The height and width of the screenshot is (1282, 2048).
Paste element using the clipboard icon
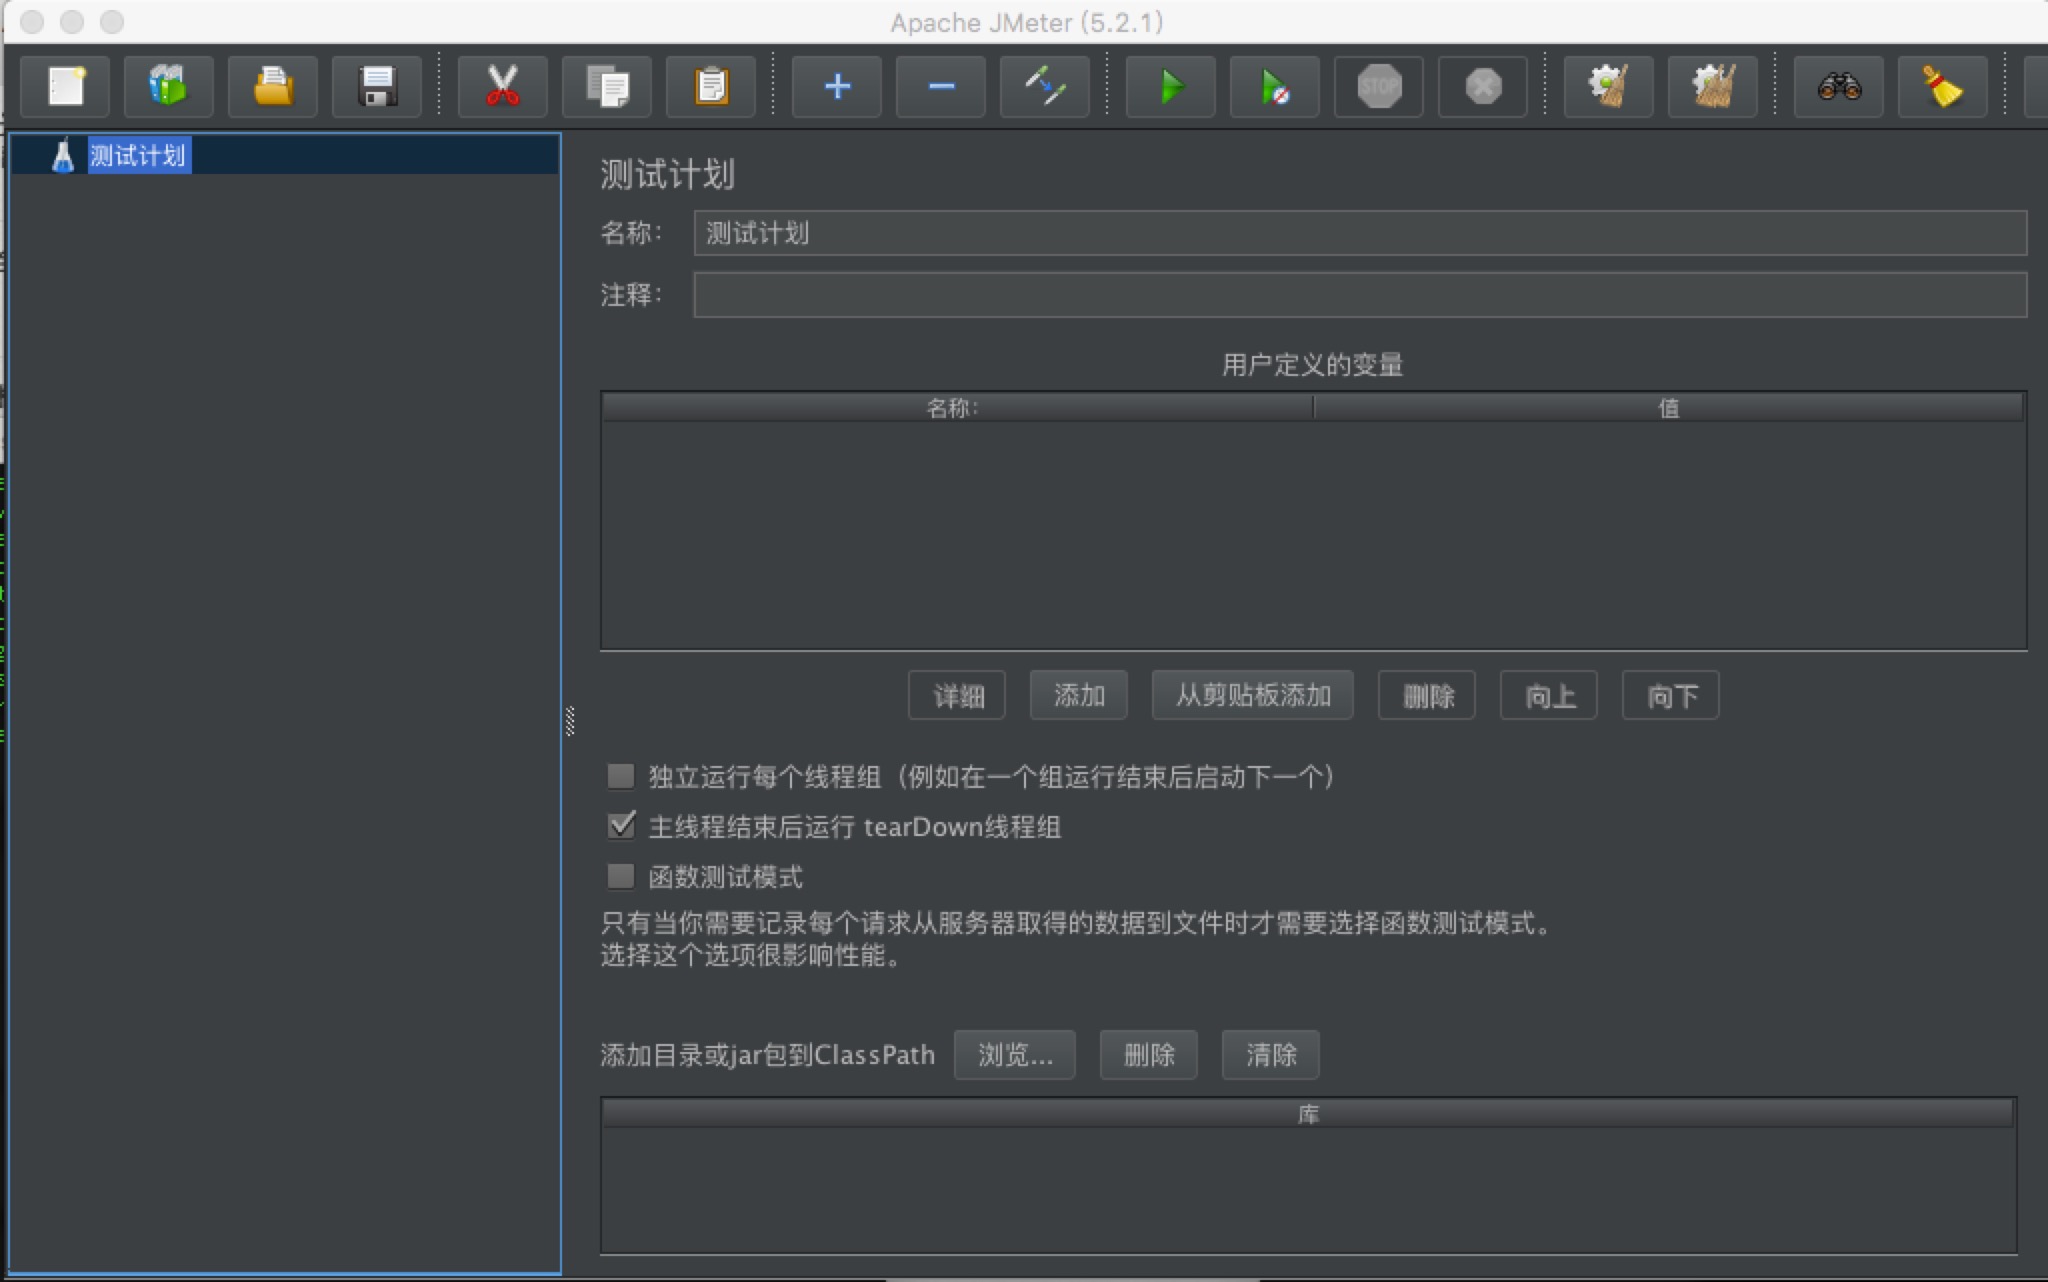(x=710, y=87)
